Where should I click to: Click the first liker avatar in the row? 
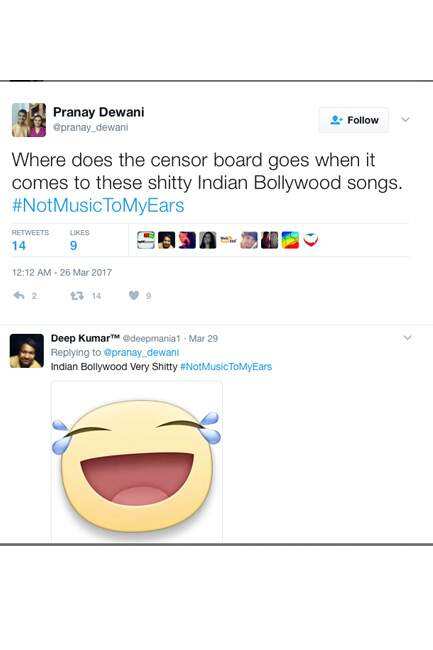(145, 240)
